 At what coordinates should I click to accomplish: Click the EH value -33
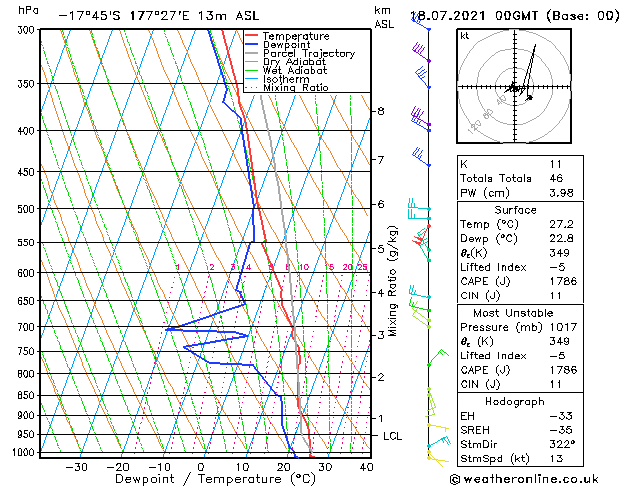click(561, 416)
